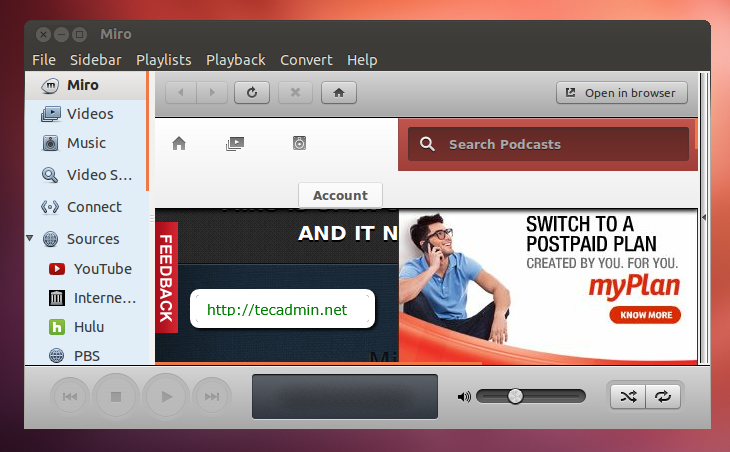Screen dimensions: 730x452
Task: Click the guide page home icon
Action: tap(179, 143)
